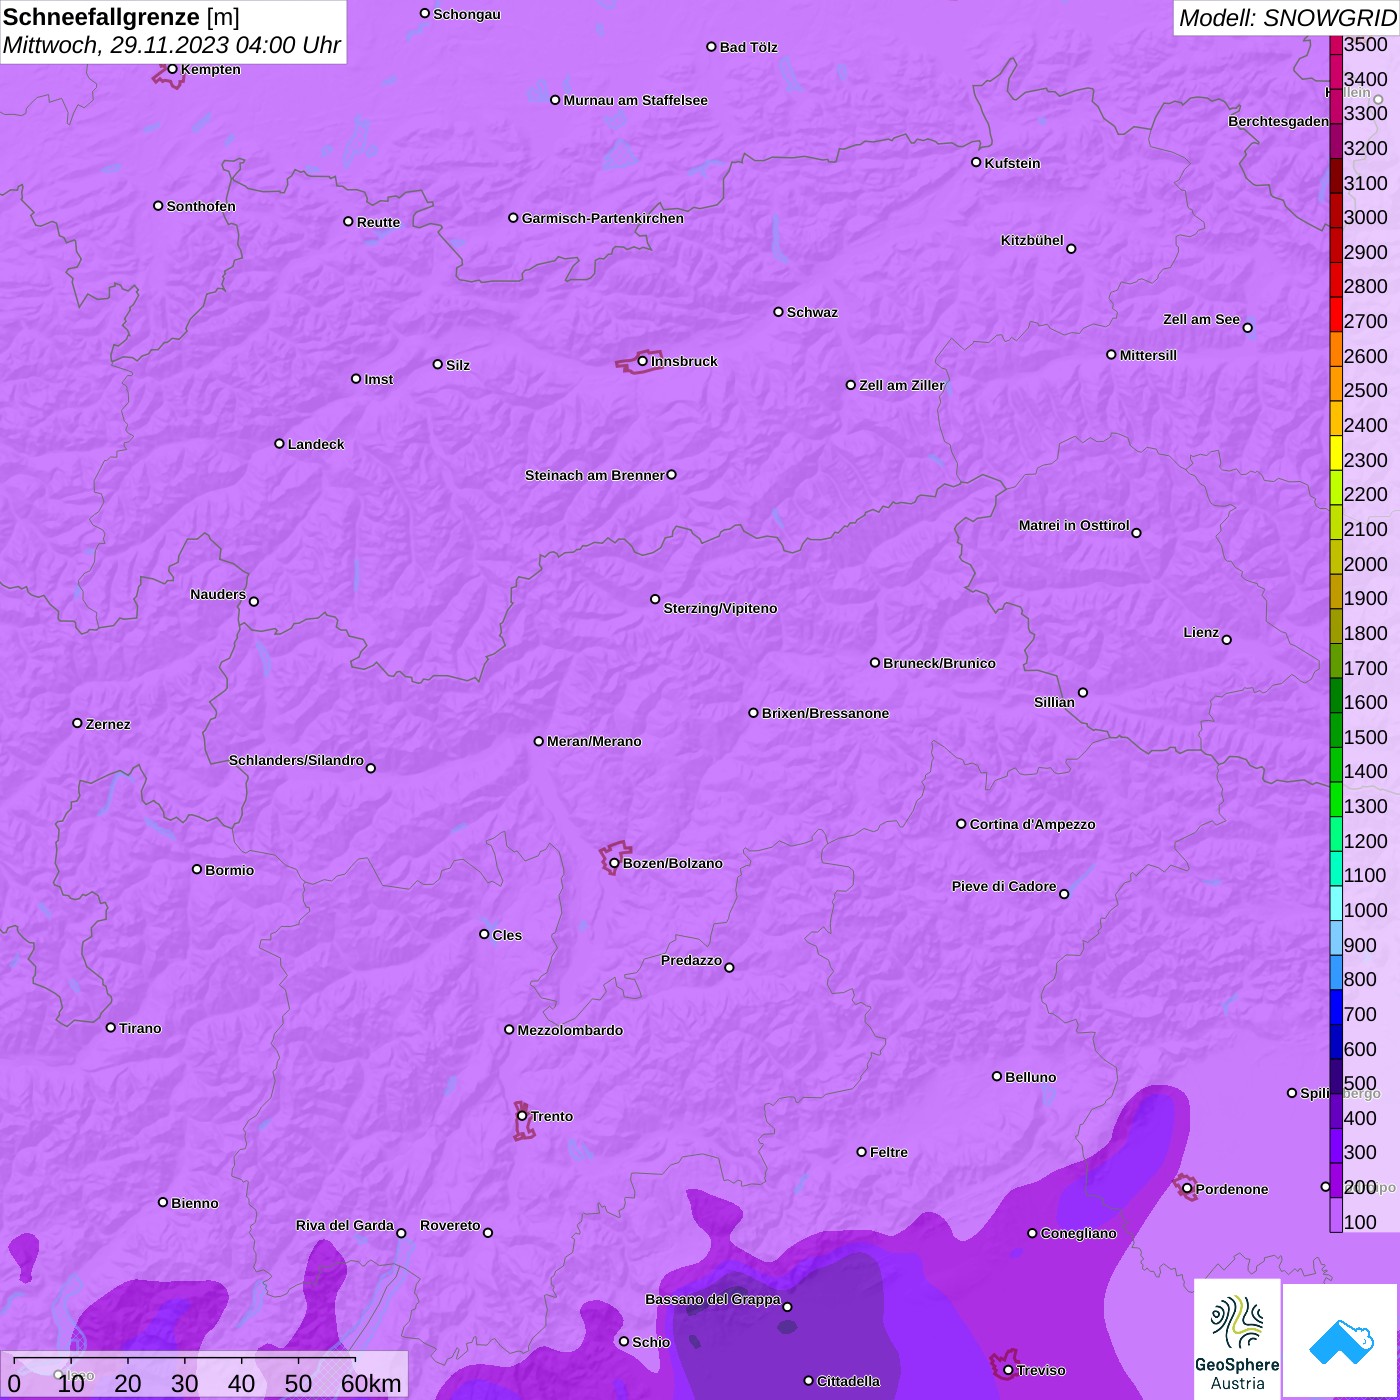Click the Brixen/Bressanone label

[x=825, y=713]
